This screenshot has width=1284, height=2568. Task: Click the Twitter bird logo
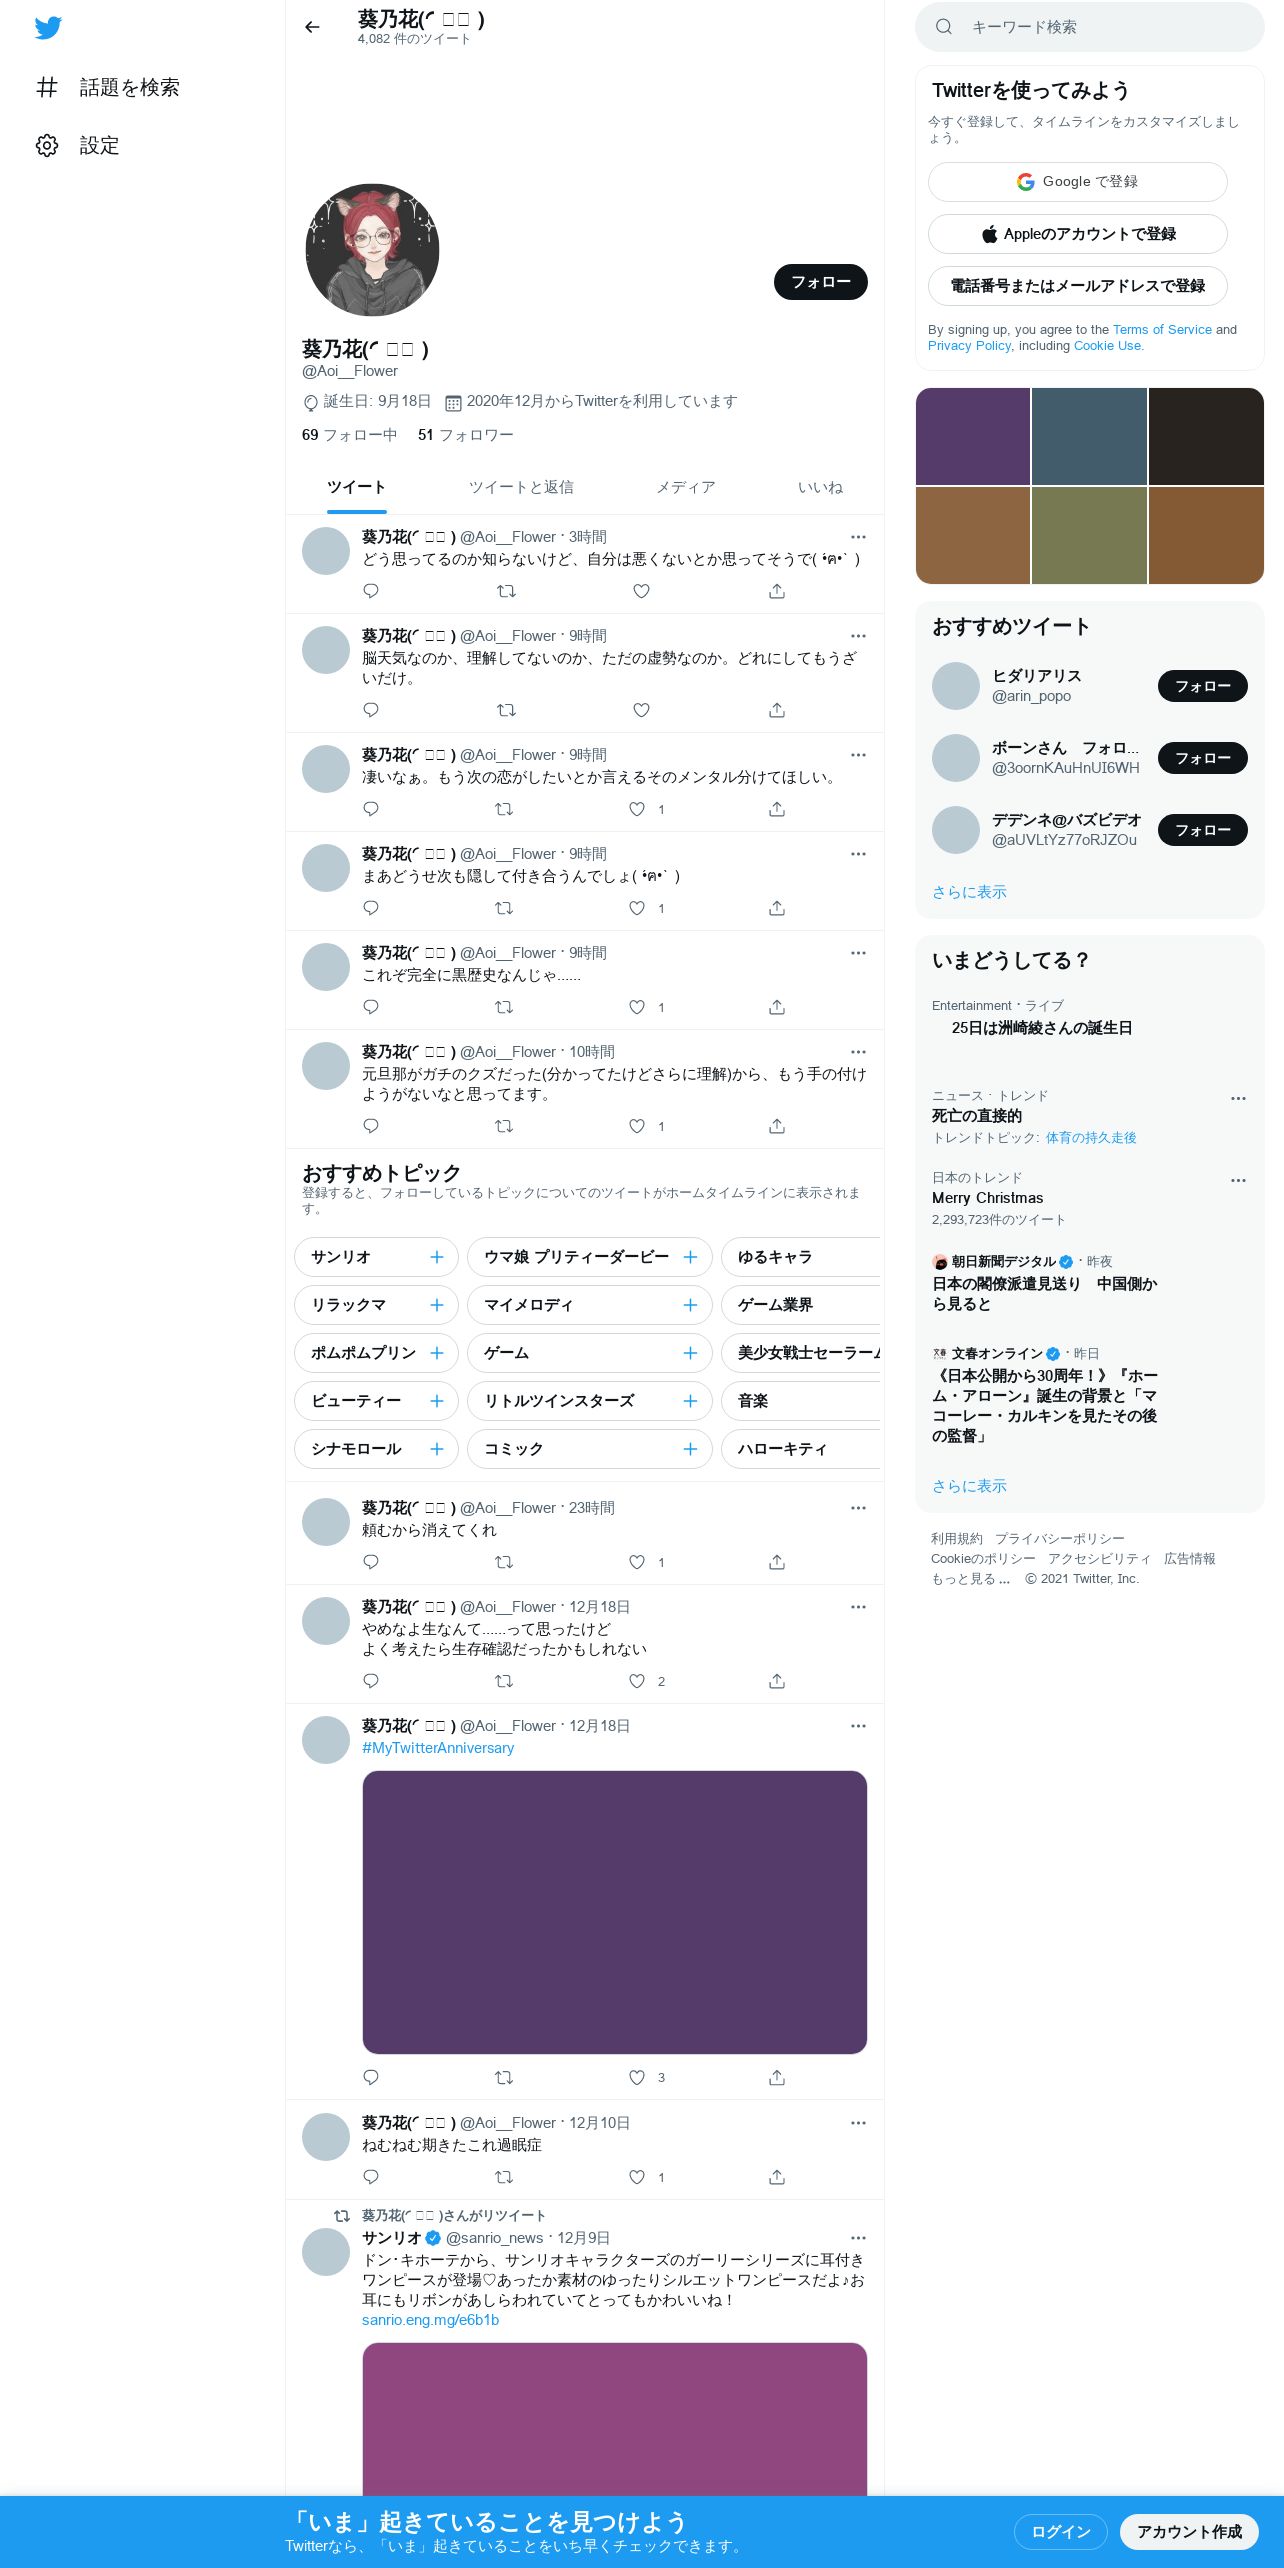48,27
